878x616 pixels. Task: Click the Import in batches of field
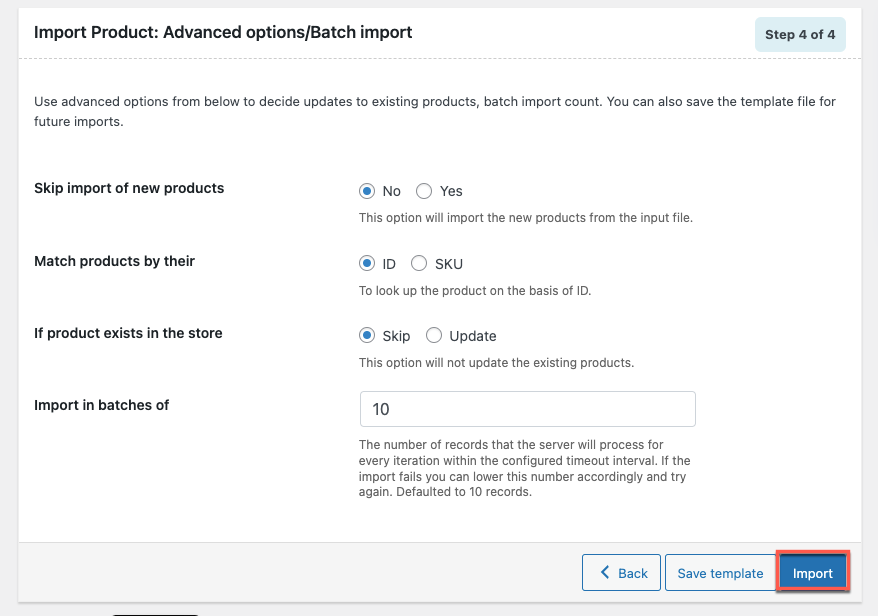(x=527, y=409)
